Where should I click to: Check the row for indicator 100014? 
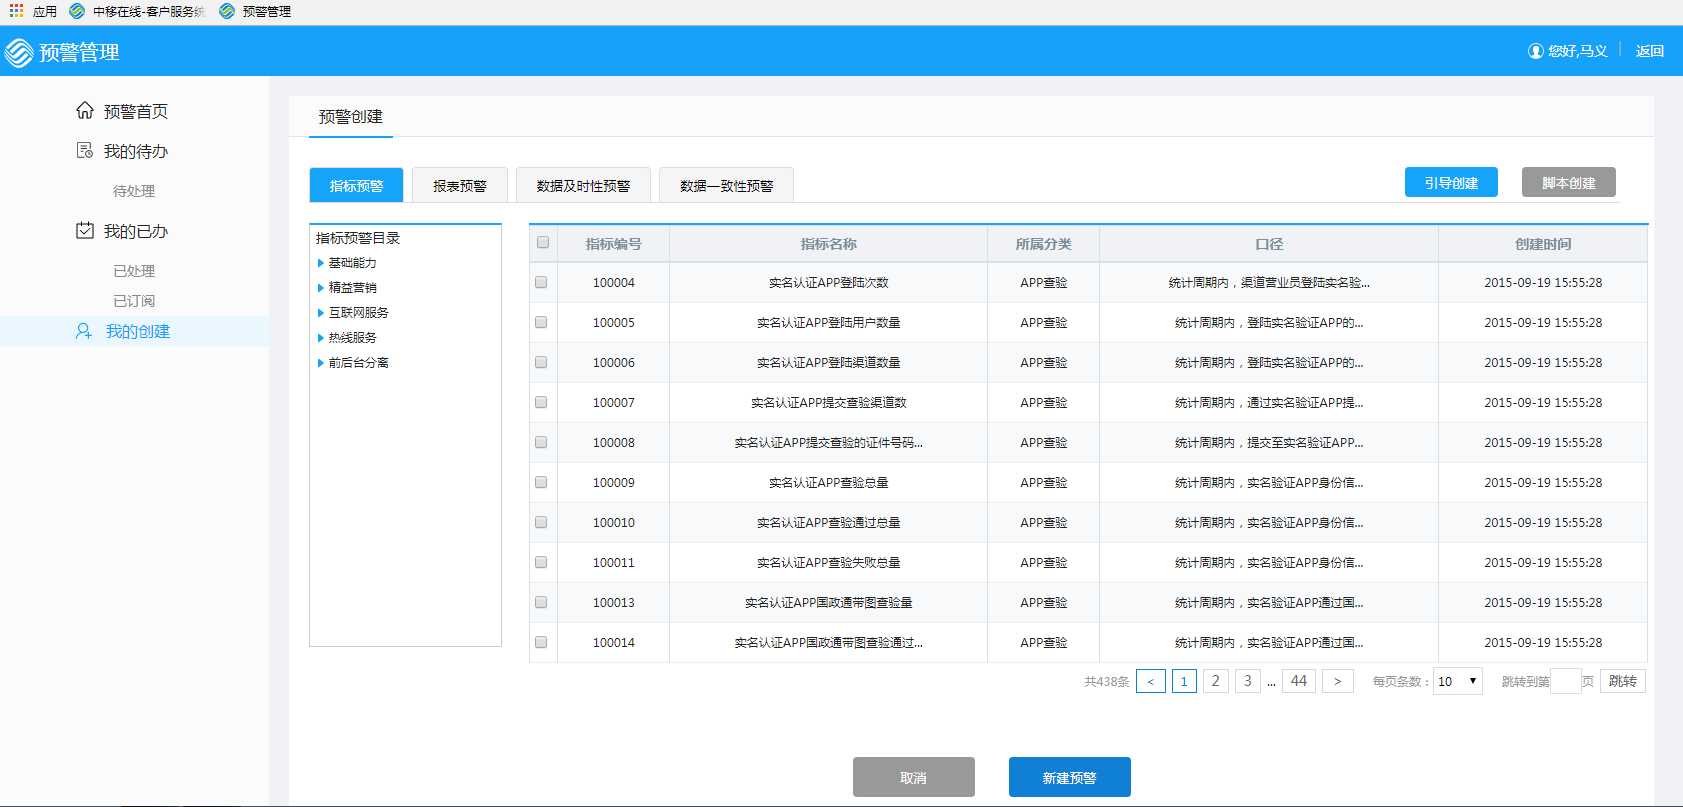click(541, 642)
